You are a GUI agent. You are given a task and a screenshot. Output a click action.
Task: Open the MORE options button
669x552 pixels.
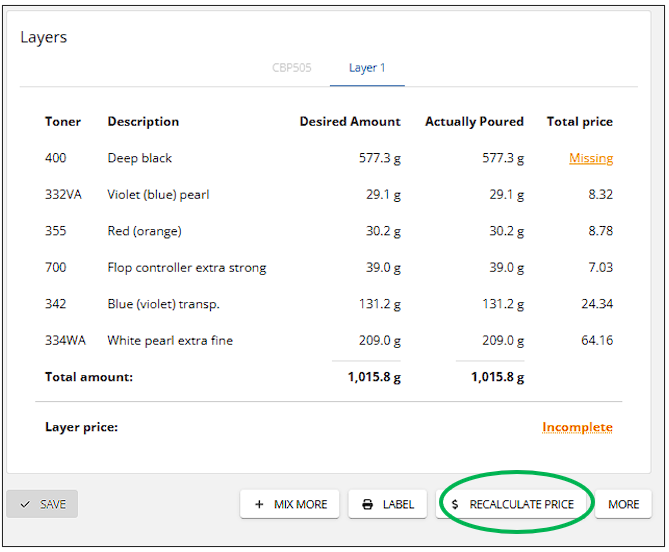point(623,504)
